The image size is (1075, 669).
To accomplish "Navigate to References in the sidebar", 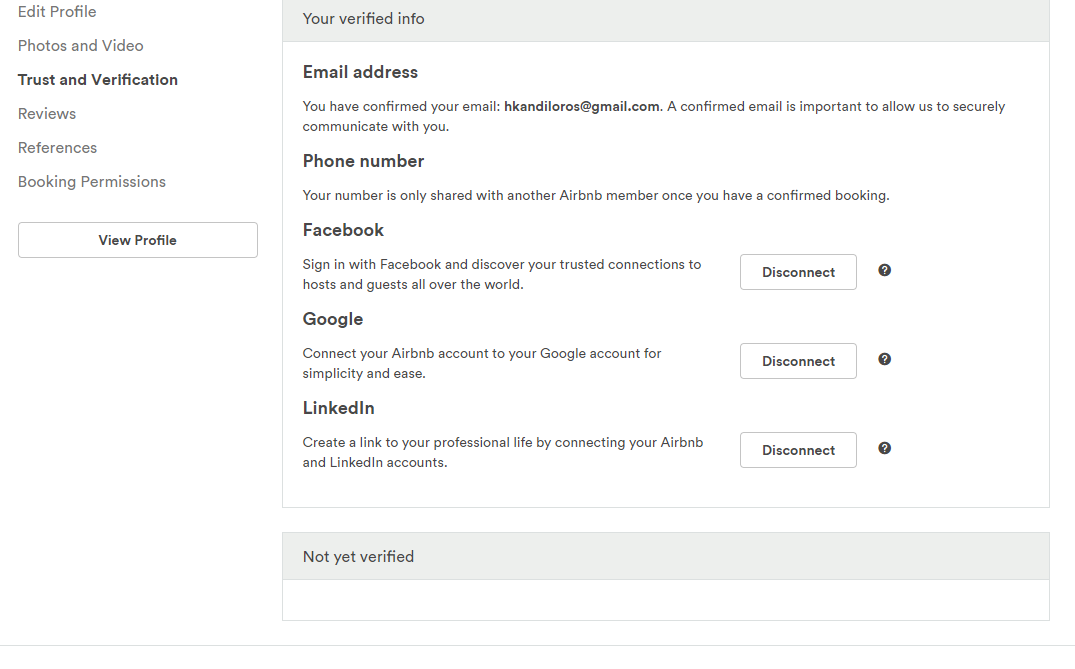I will point(58,148).
